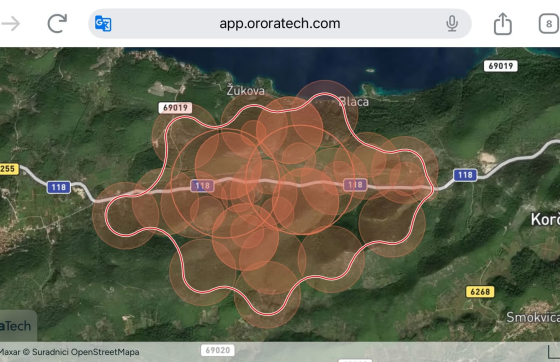Open the tab switcher showing 8
The height and width of the screenshot is (362, 560).
click(549, 24)
